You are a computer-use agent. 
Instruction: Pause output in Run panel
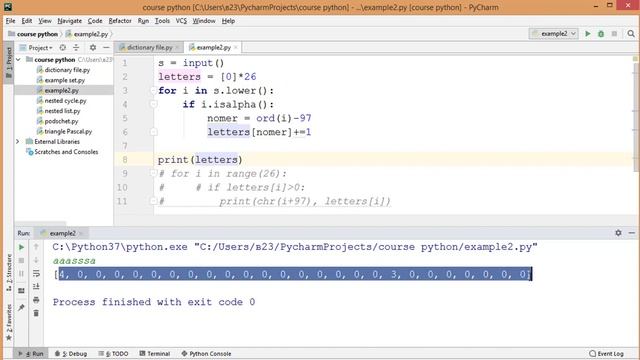click(x=22, y=273)
